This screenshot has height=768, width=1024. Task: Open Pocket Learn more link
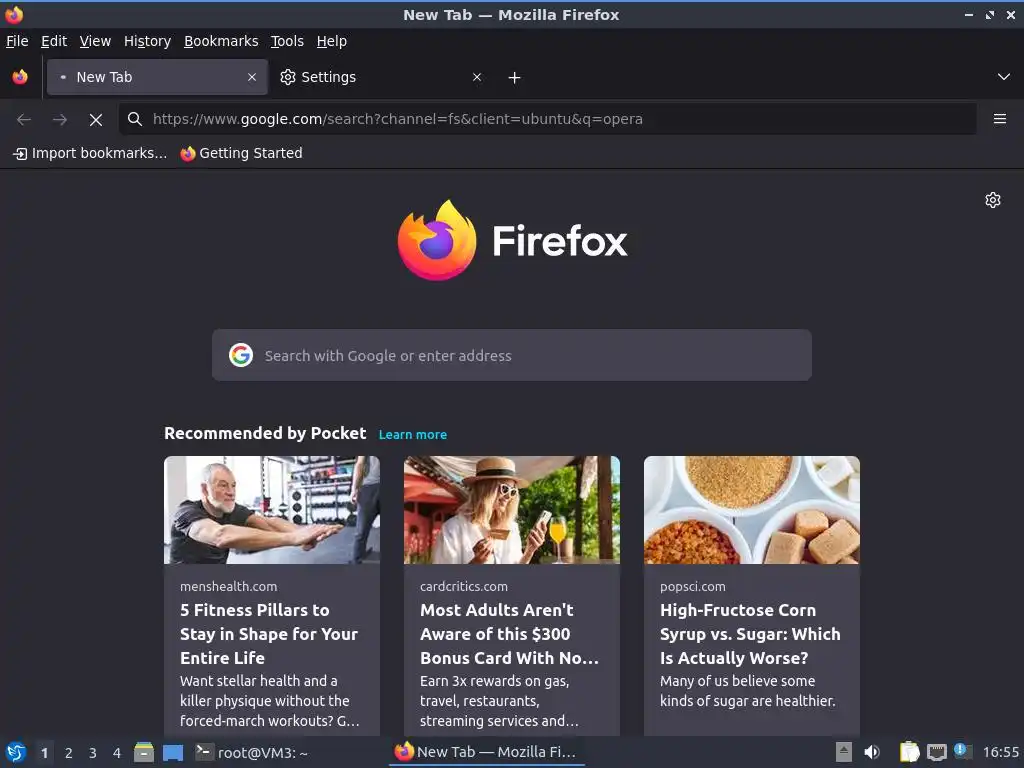(413, 435)
